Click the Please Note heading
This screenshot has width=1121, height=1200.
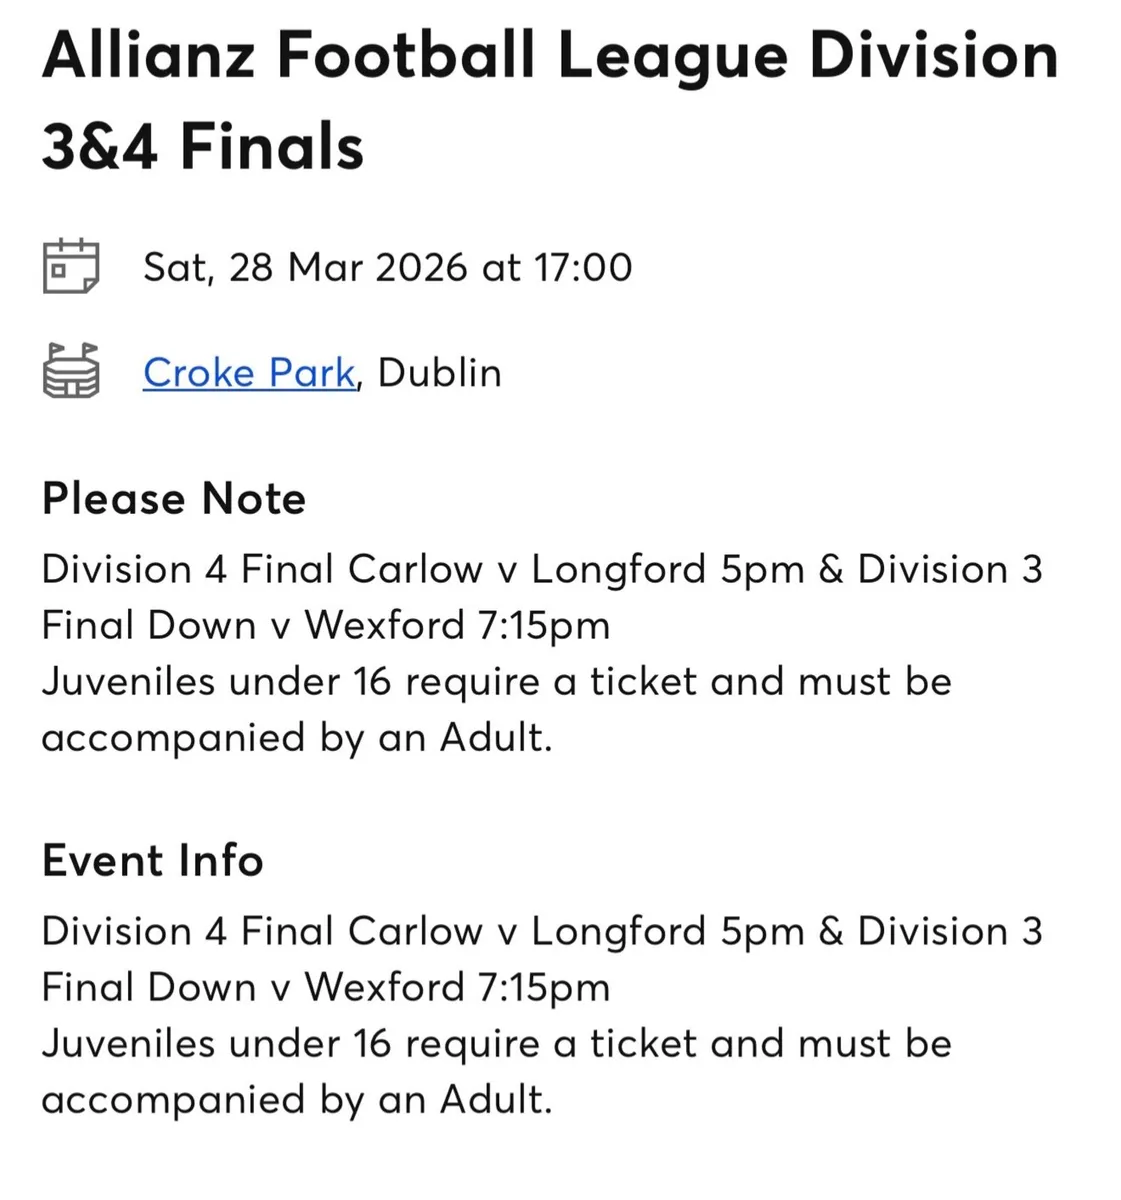(173, 498)
